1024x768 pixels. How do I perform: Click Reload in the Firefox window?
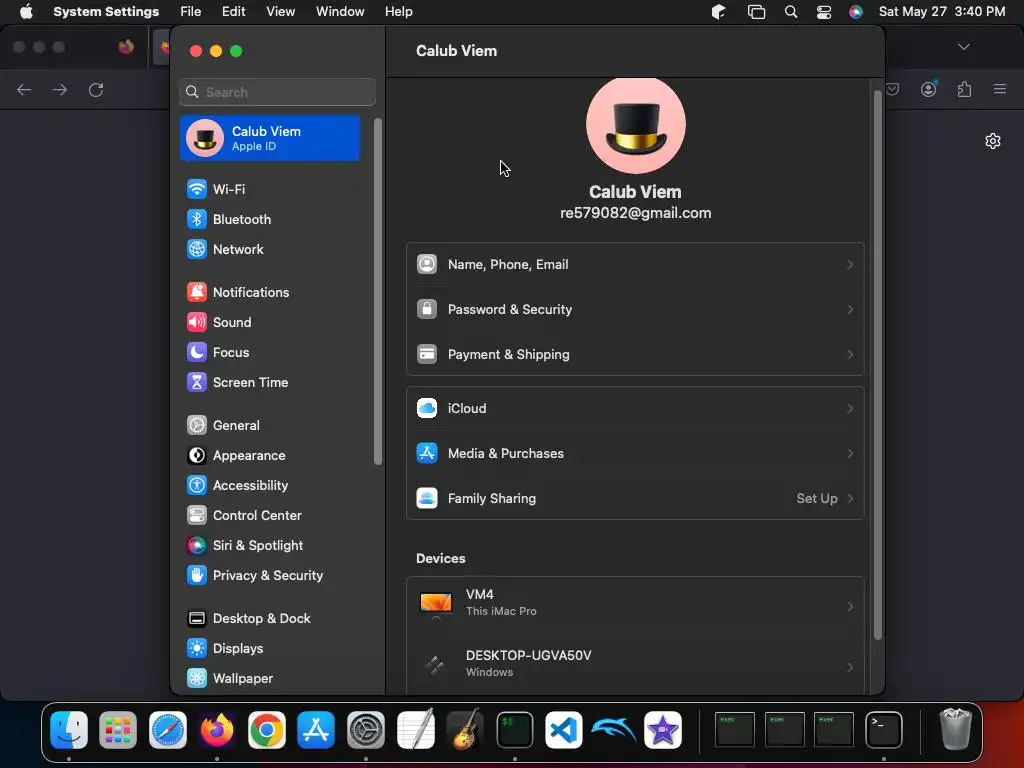(96, 89)
